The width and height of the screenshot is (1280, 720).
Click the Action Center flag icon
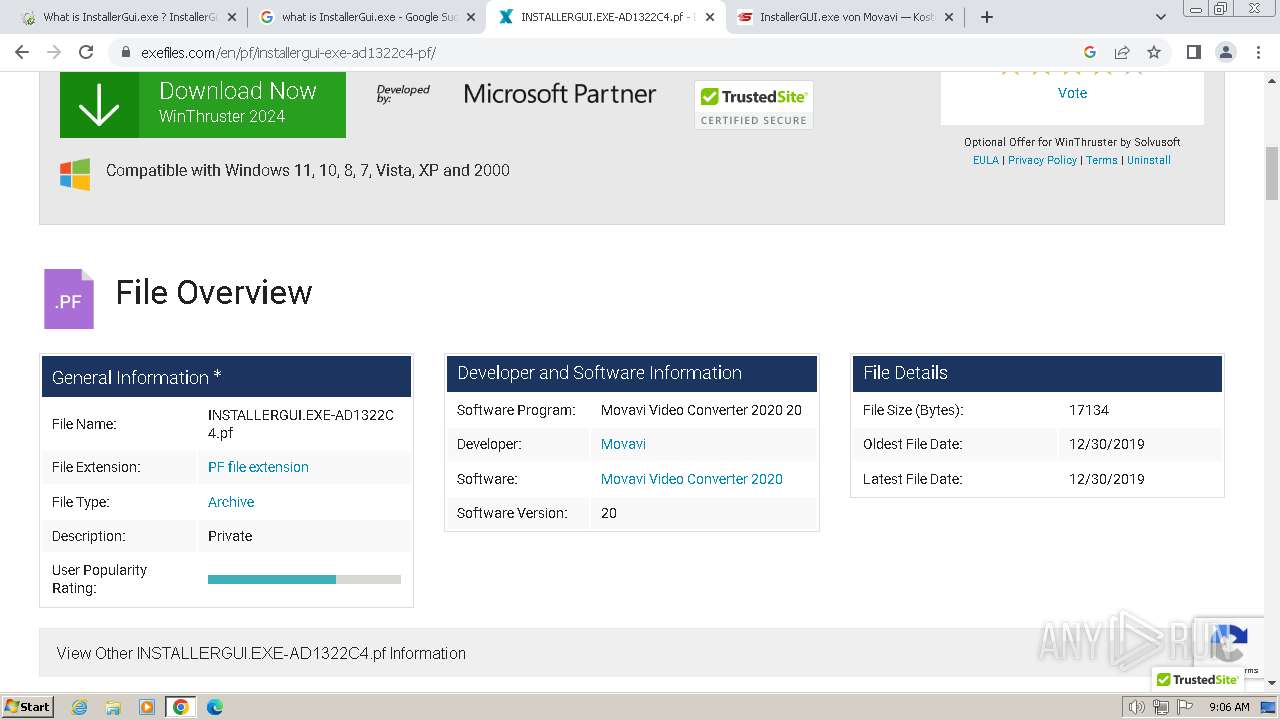click(x=1183, y=707)
